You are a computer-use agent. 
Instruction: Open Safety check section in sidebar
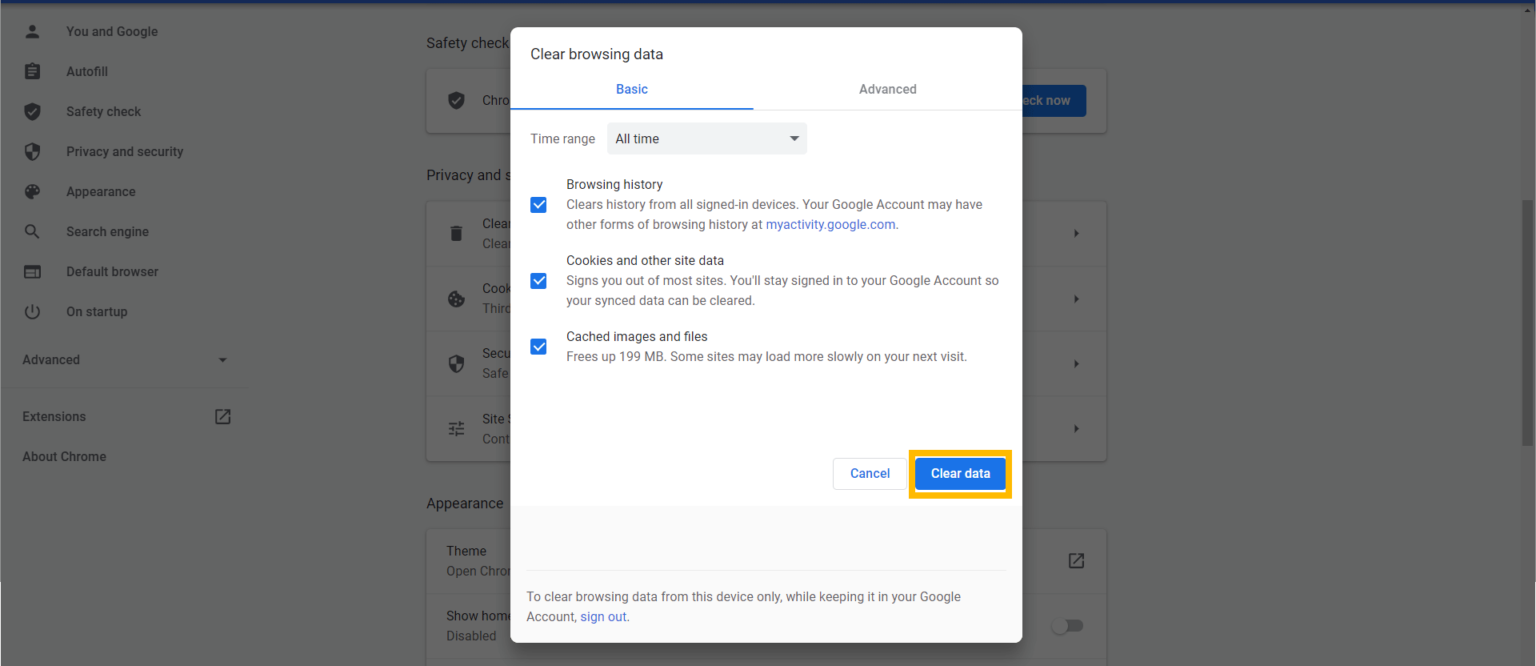[103, 111]
